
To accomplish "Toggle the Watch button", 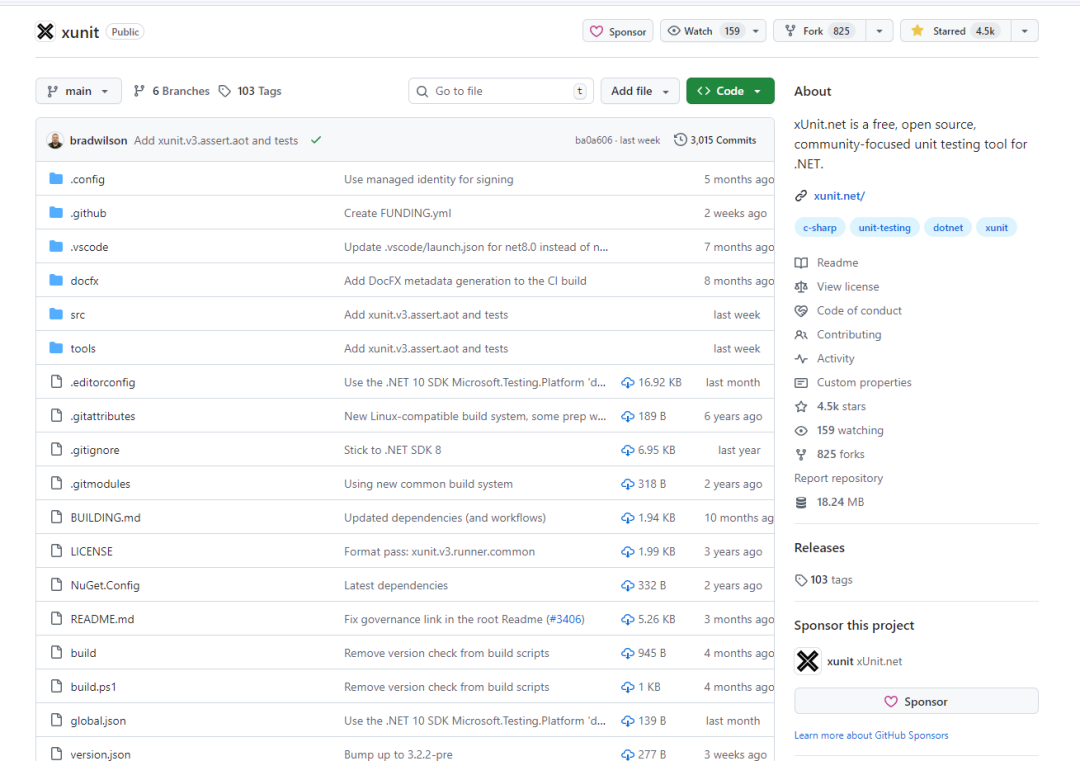I will point(703,31).
